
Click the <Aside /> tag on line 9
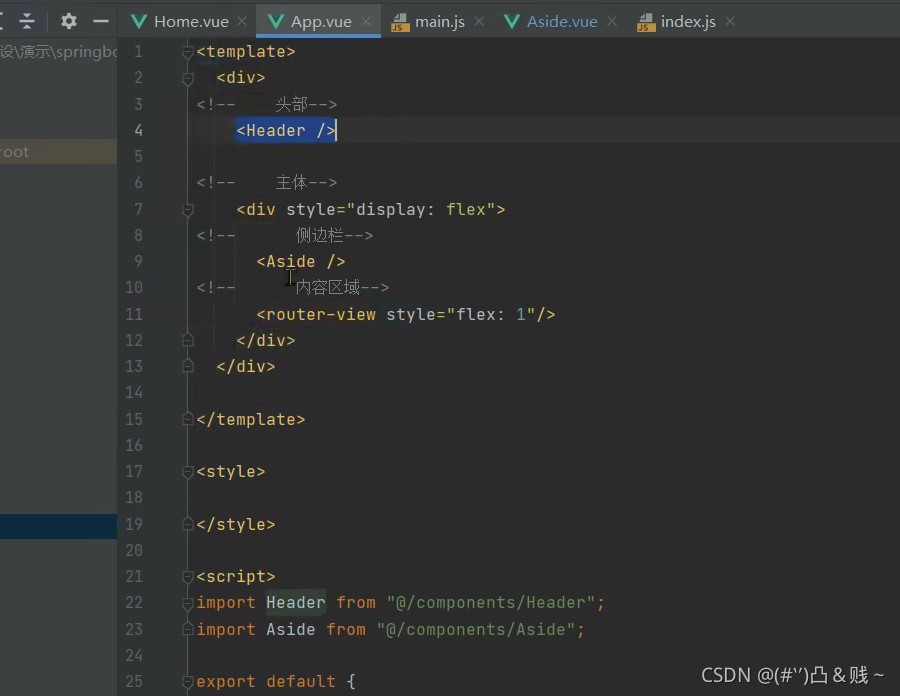(x=301, y=262)
